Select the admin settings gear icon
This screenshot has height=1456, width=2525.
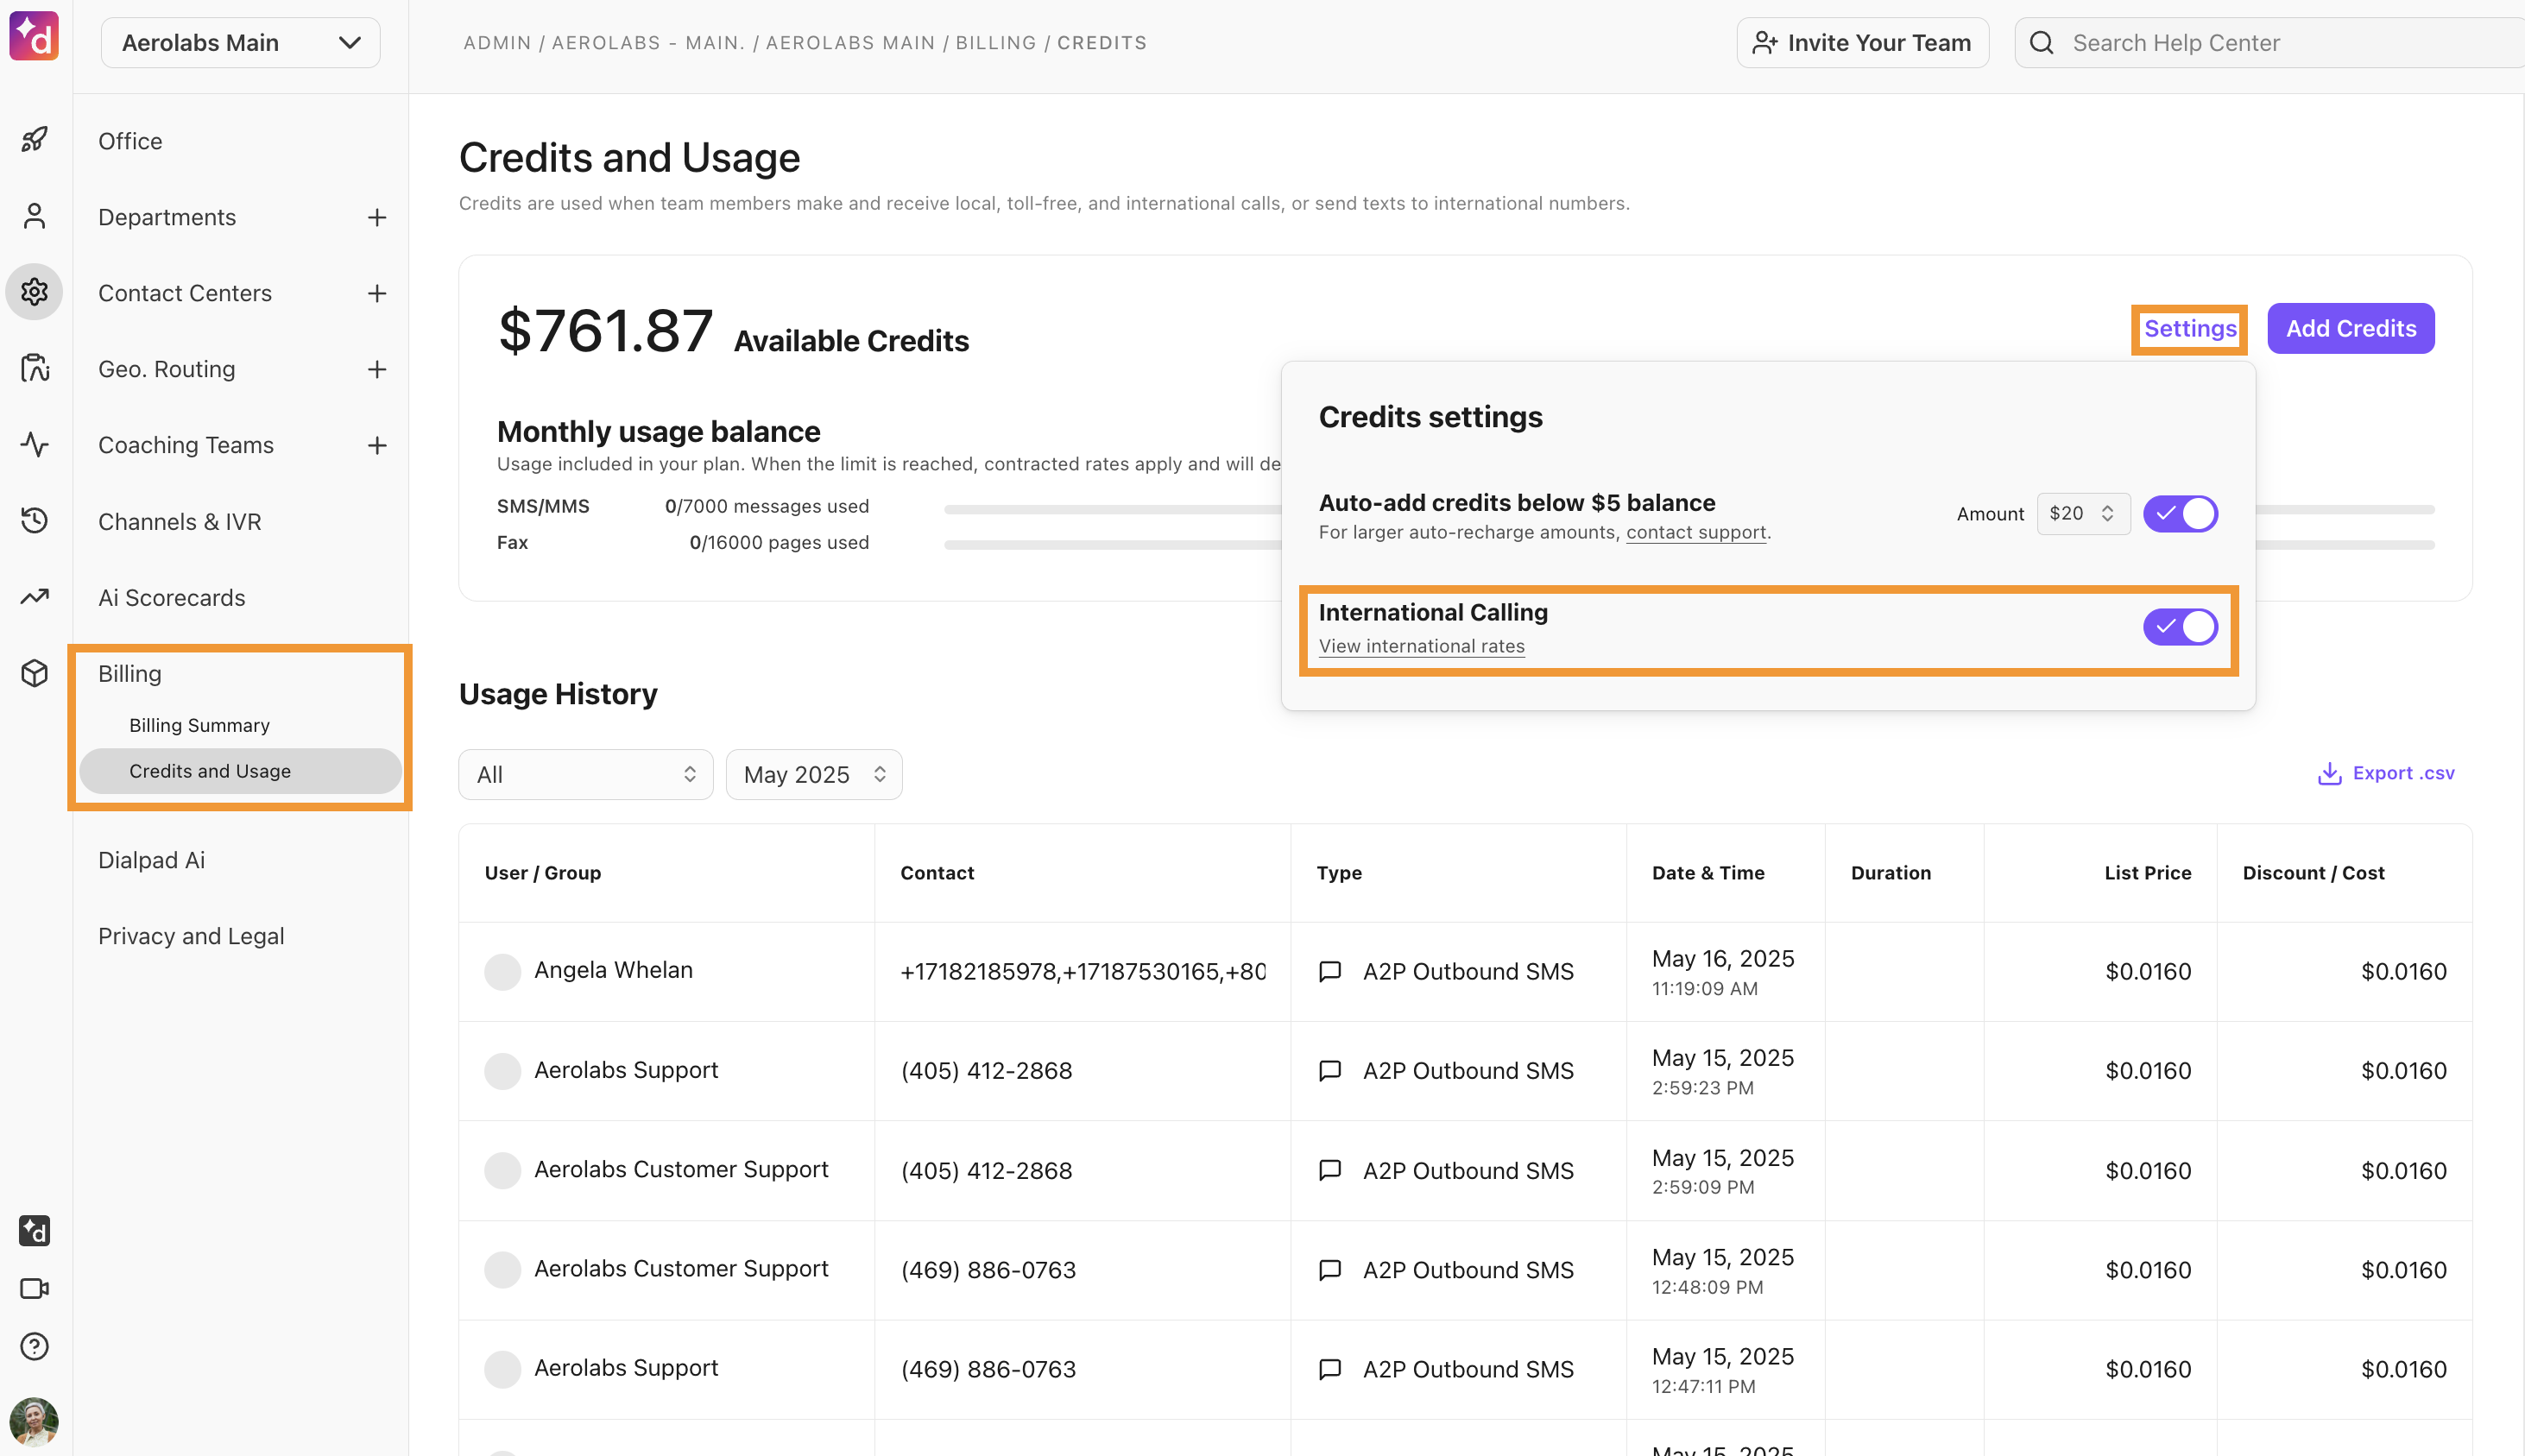click(34, 291)
